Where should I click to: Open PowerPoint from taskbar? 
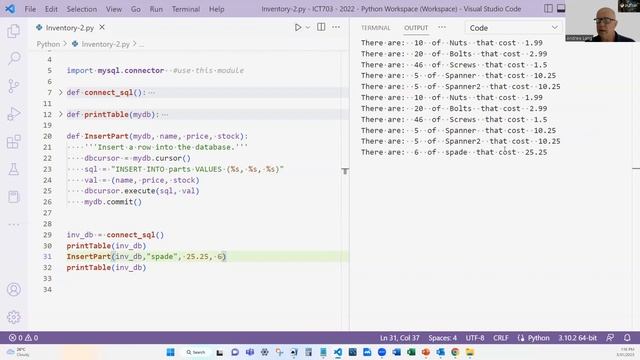point(426,352)
